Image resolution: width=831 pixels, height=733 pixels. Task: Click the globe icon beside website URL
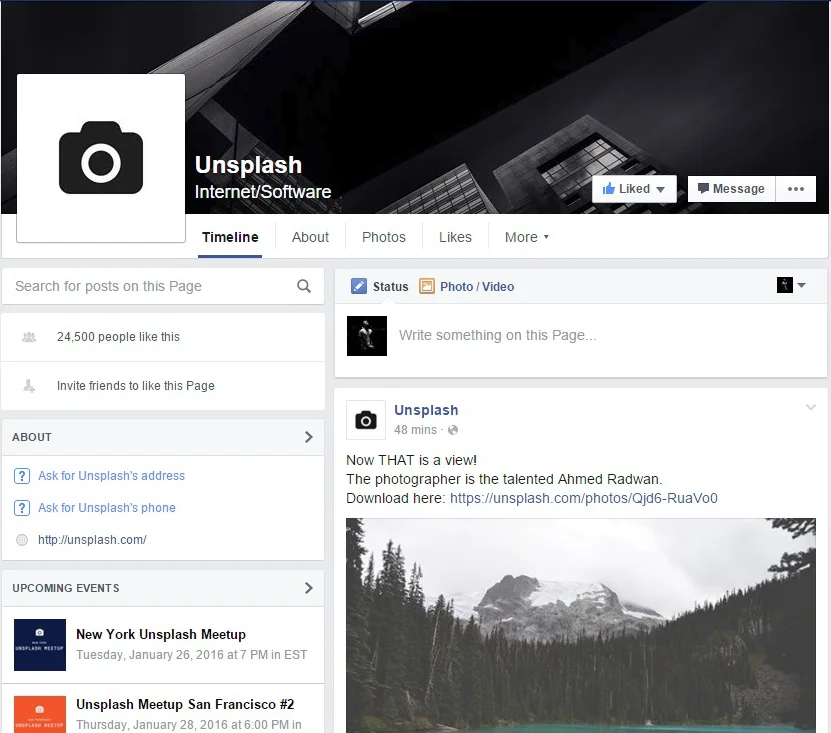22,540
